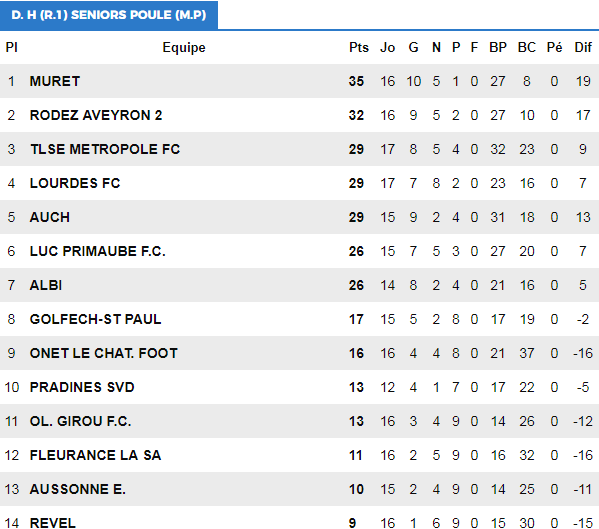This screenshot has height=529, width=599.
Task: Click the Pts column header
Action: tap(359, 47)
